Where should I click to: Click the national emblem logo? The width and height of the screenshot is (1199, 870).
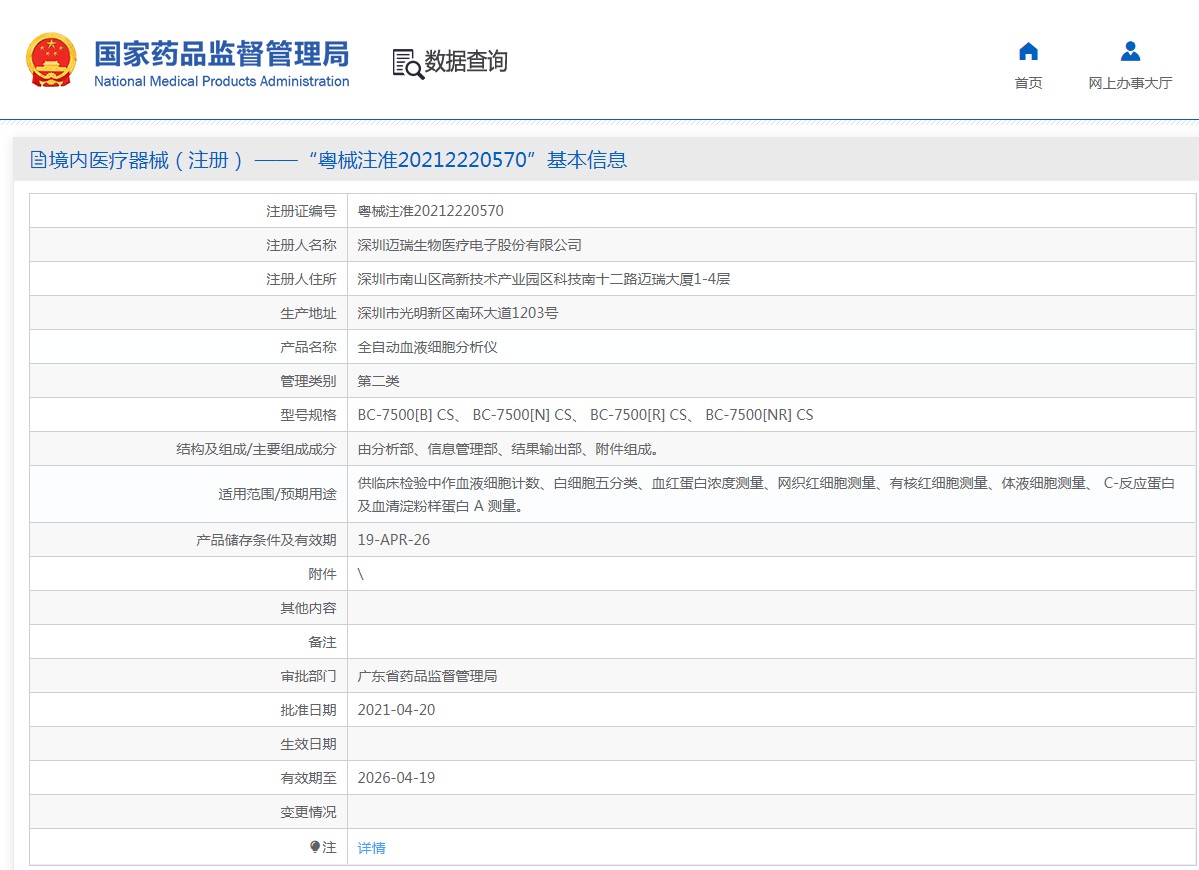(51, 61)
